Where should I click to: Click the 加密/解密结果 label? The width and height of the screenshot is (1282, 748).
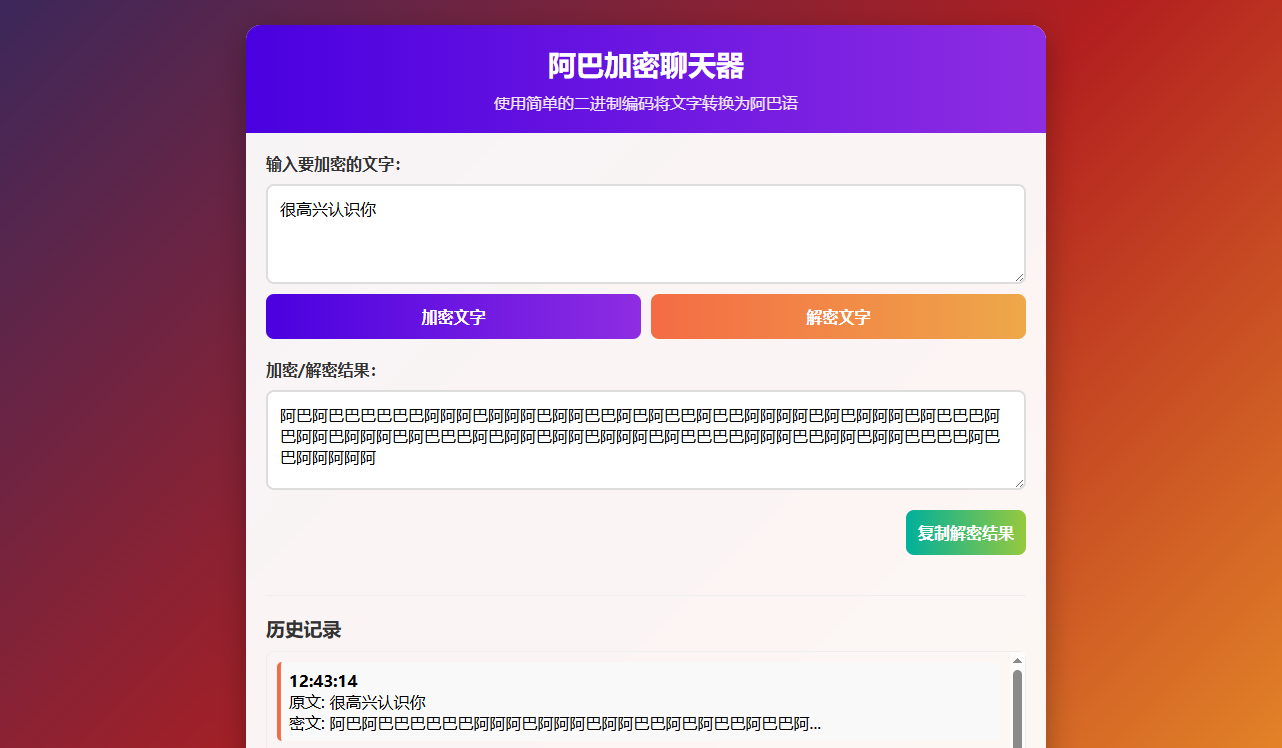click(x=321, y=371)
